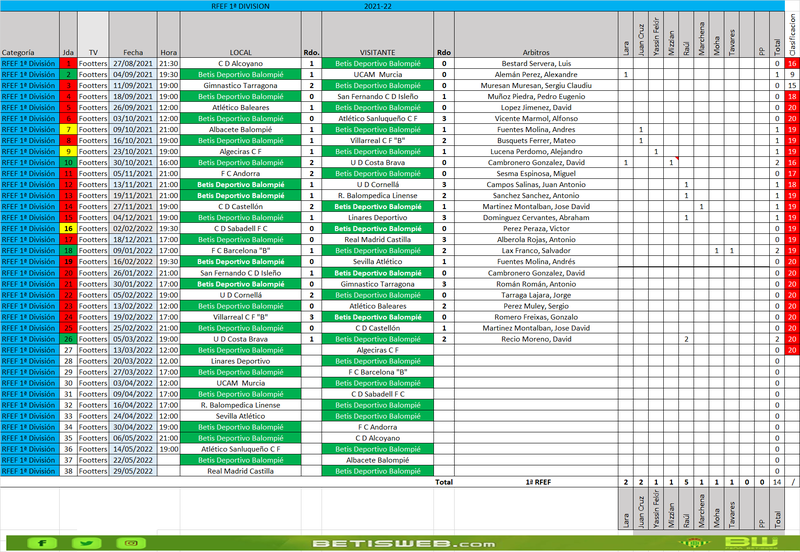Select referee Perez Peraza, Victor
Screen dimensions: 800x552
[536, 229]
